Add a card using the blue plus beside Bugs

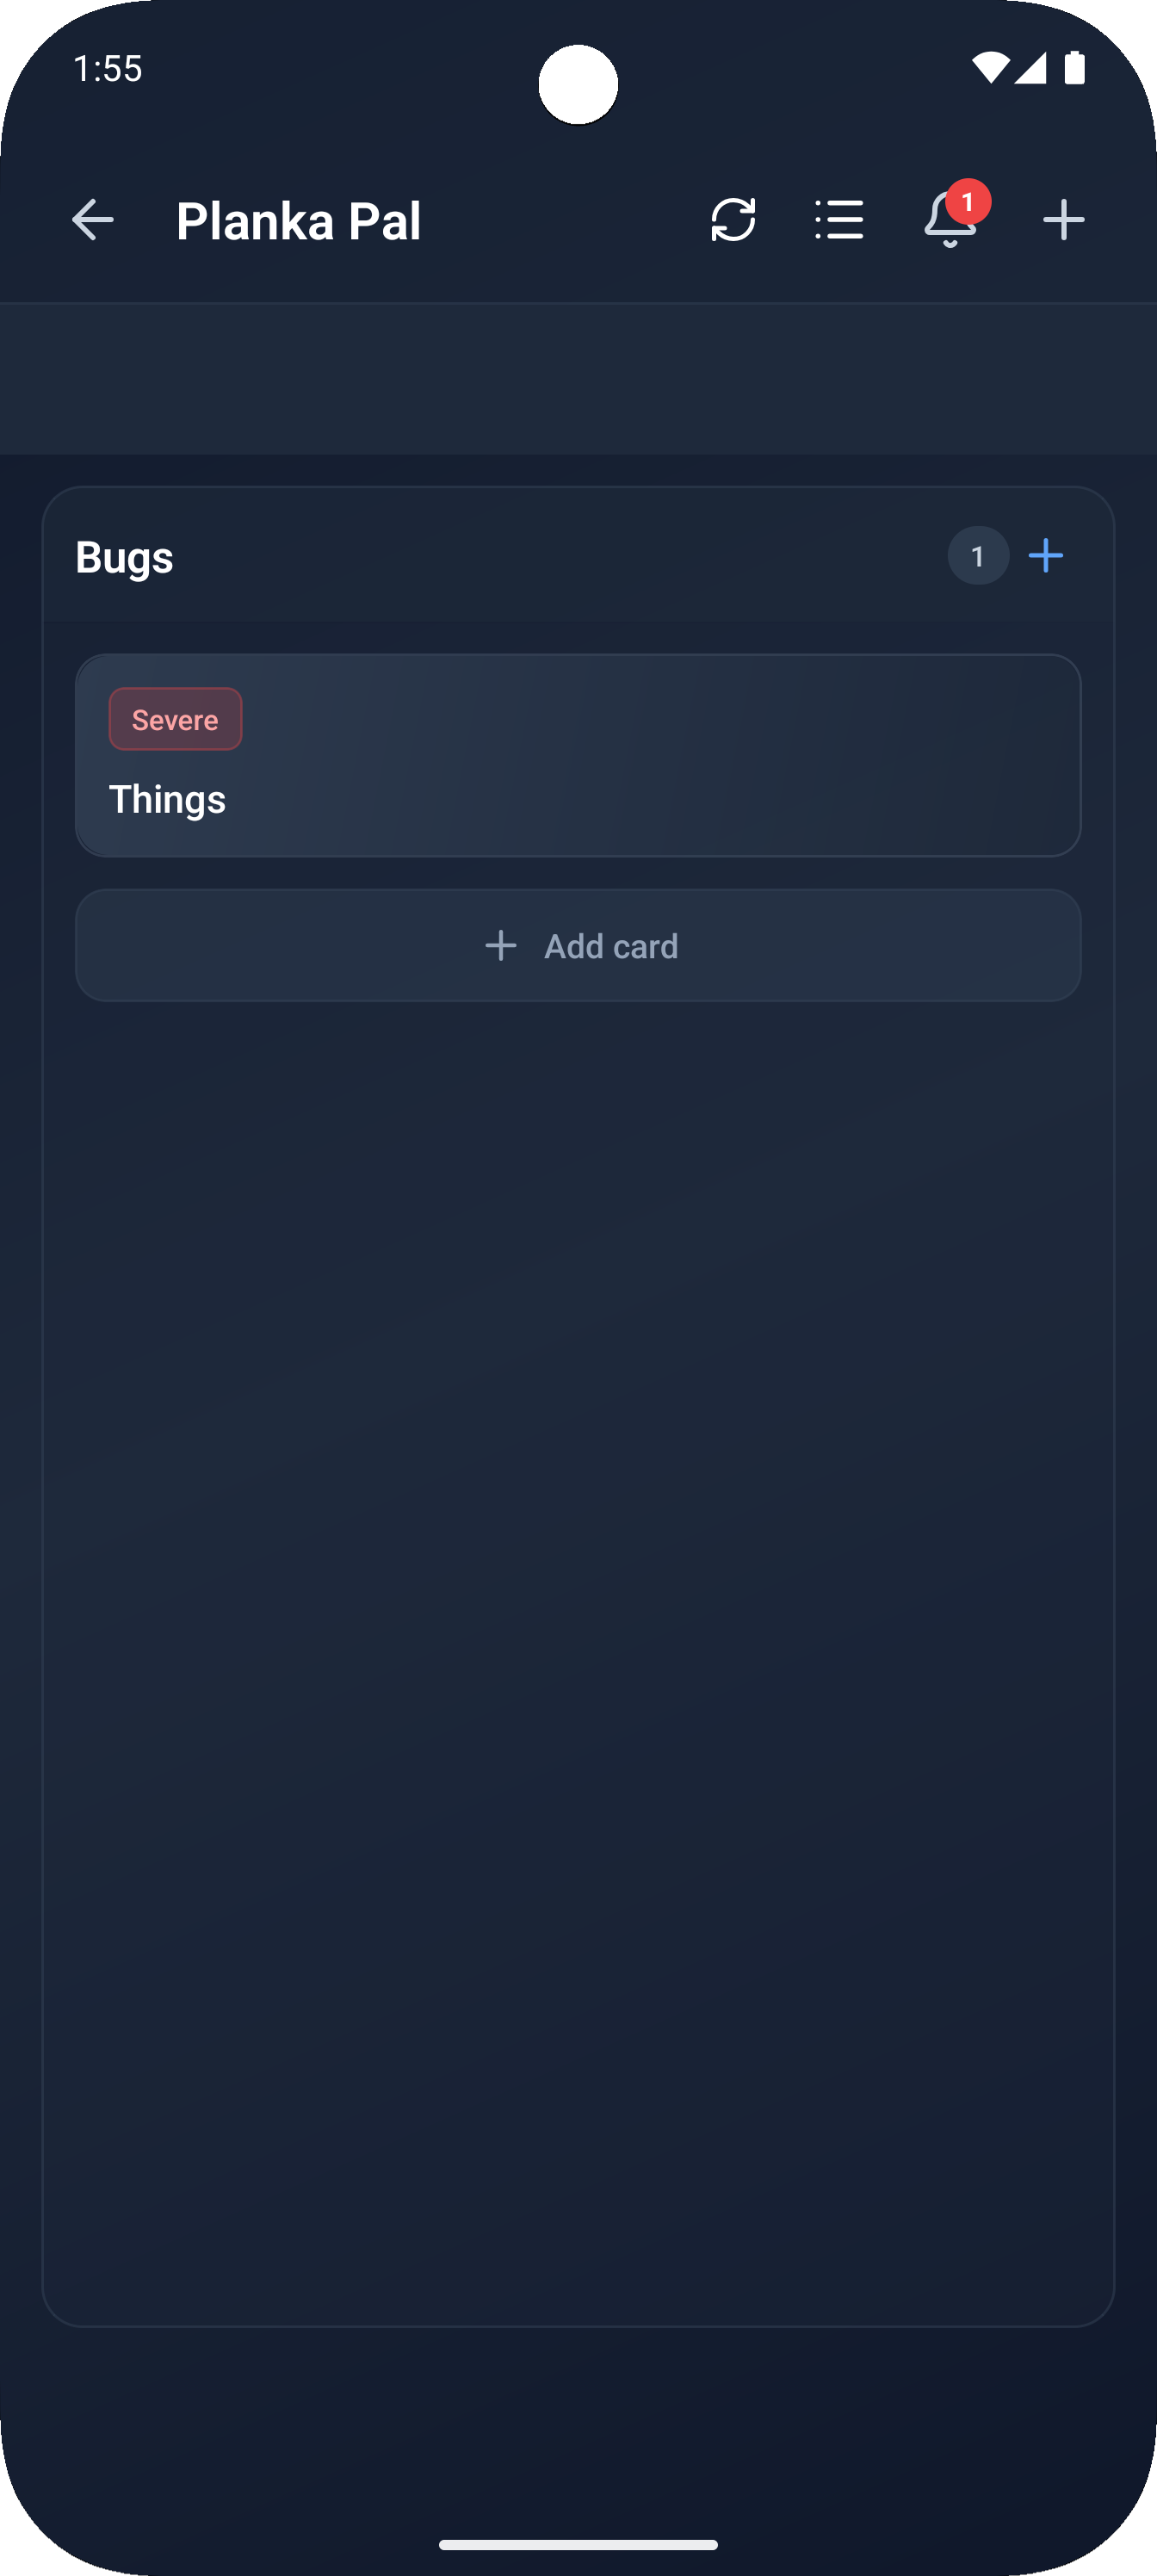click(1046, 556)
